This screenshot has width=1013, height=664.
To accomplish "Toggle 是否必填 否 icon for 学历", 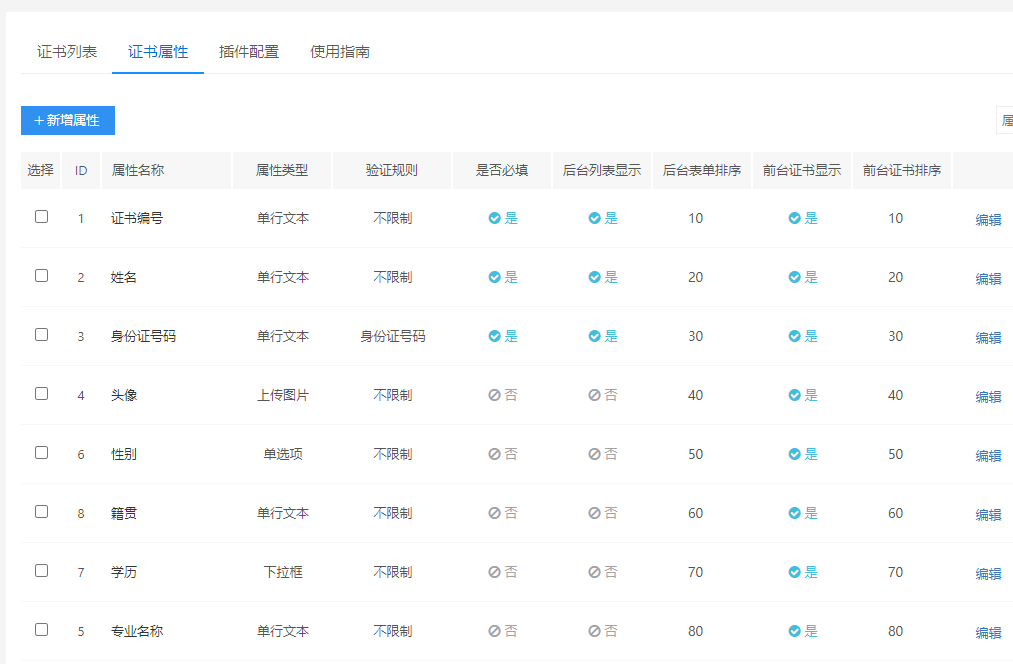I will (494, 572).
